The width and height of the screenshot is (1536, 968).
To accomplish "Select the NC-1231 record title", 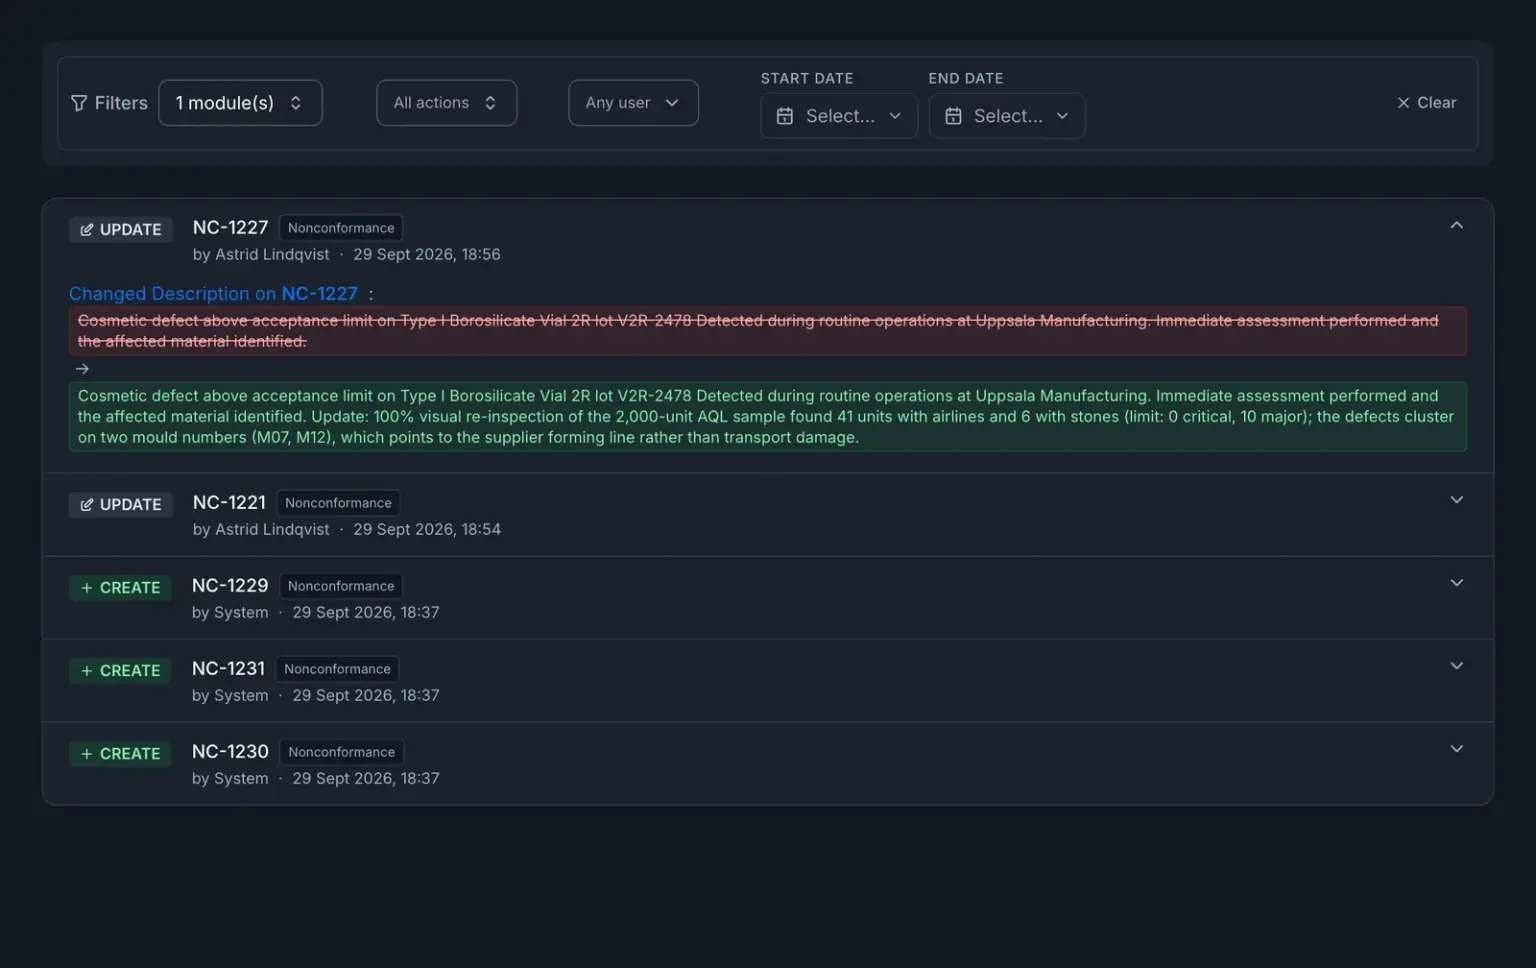I will tap(228, 669).
